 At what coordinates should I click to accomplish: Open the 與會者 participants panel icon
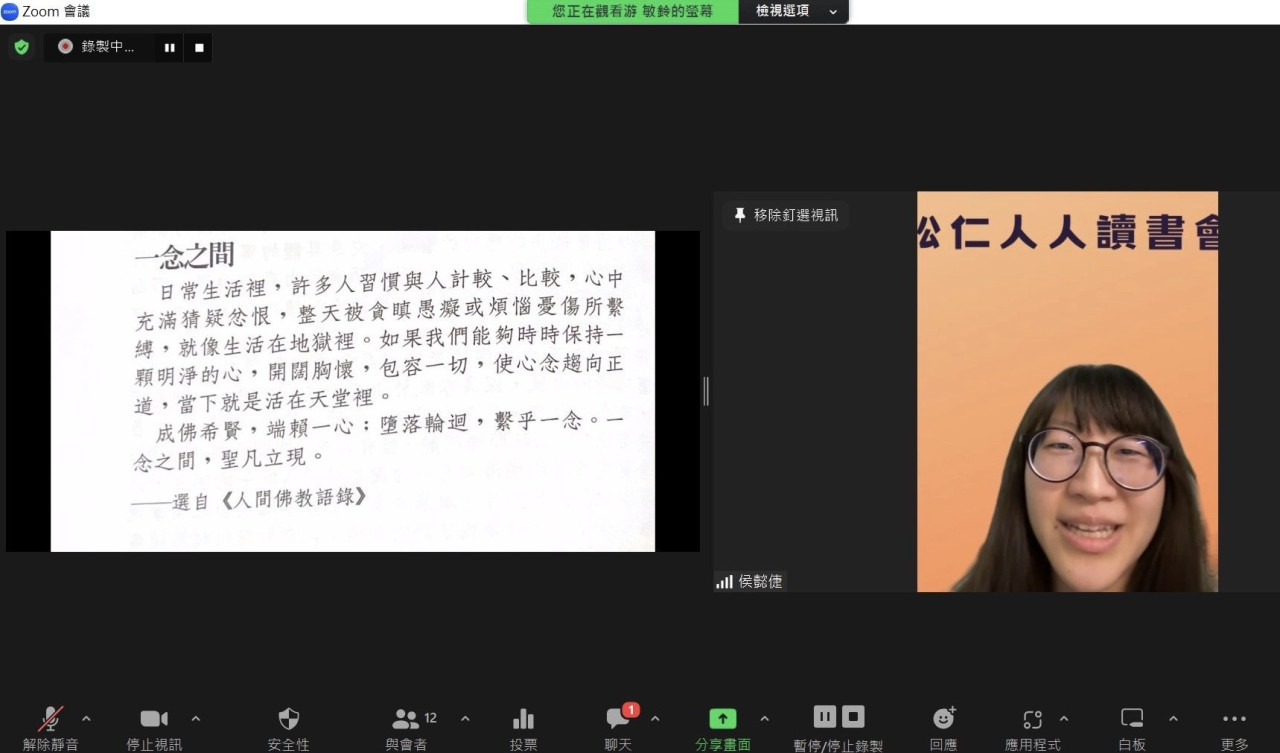tap(408, 718)
